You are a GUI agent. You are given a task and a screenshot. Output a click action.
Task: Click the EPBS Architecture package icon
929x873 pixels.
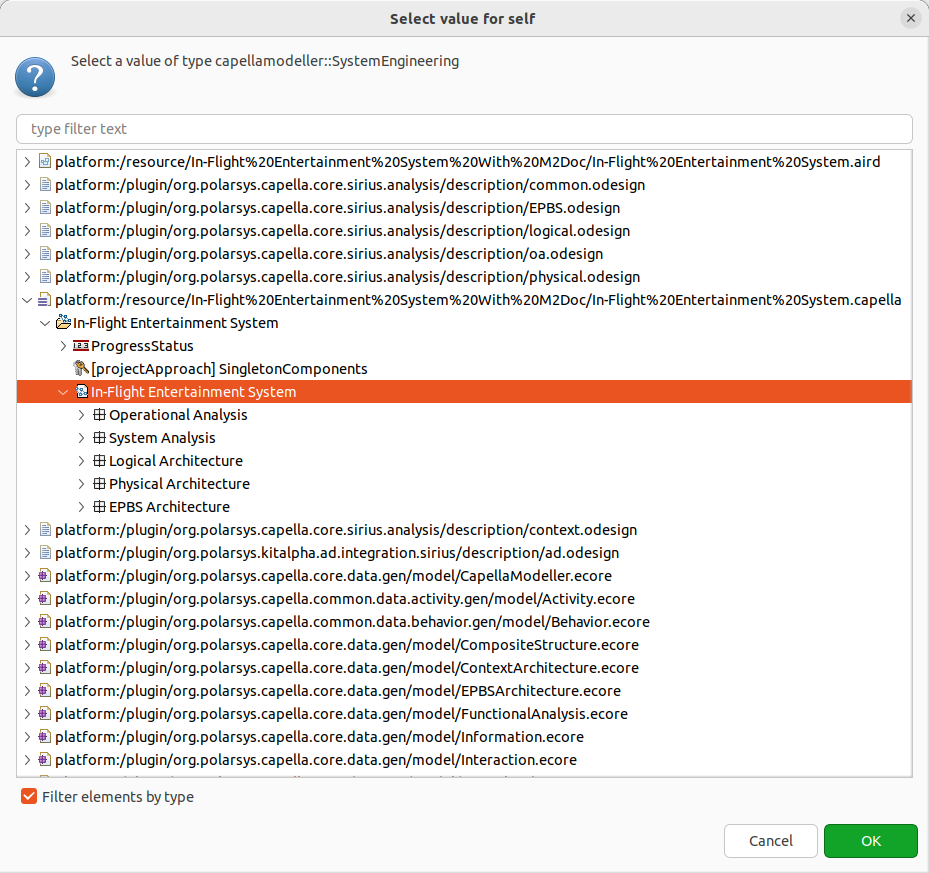click(99, 507)
